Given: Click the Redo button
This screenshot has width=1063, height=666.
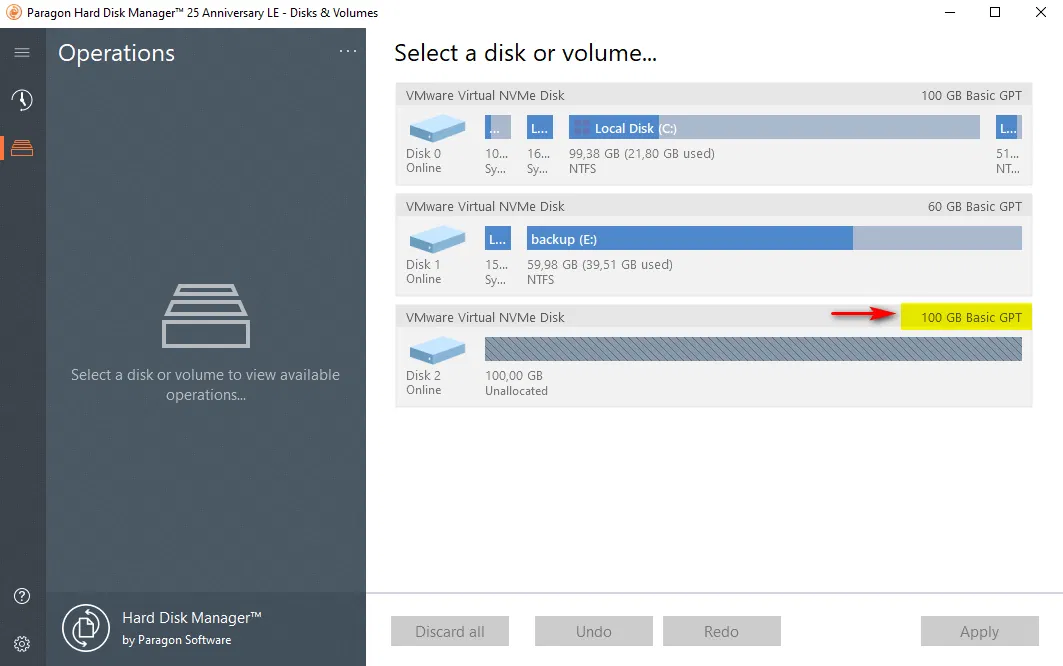Looking at the screenshot, I should pyautogui.click(x=721, y=631).
